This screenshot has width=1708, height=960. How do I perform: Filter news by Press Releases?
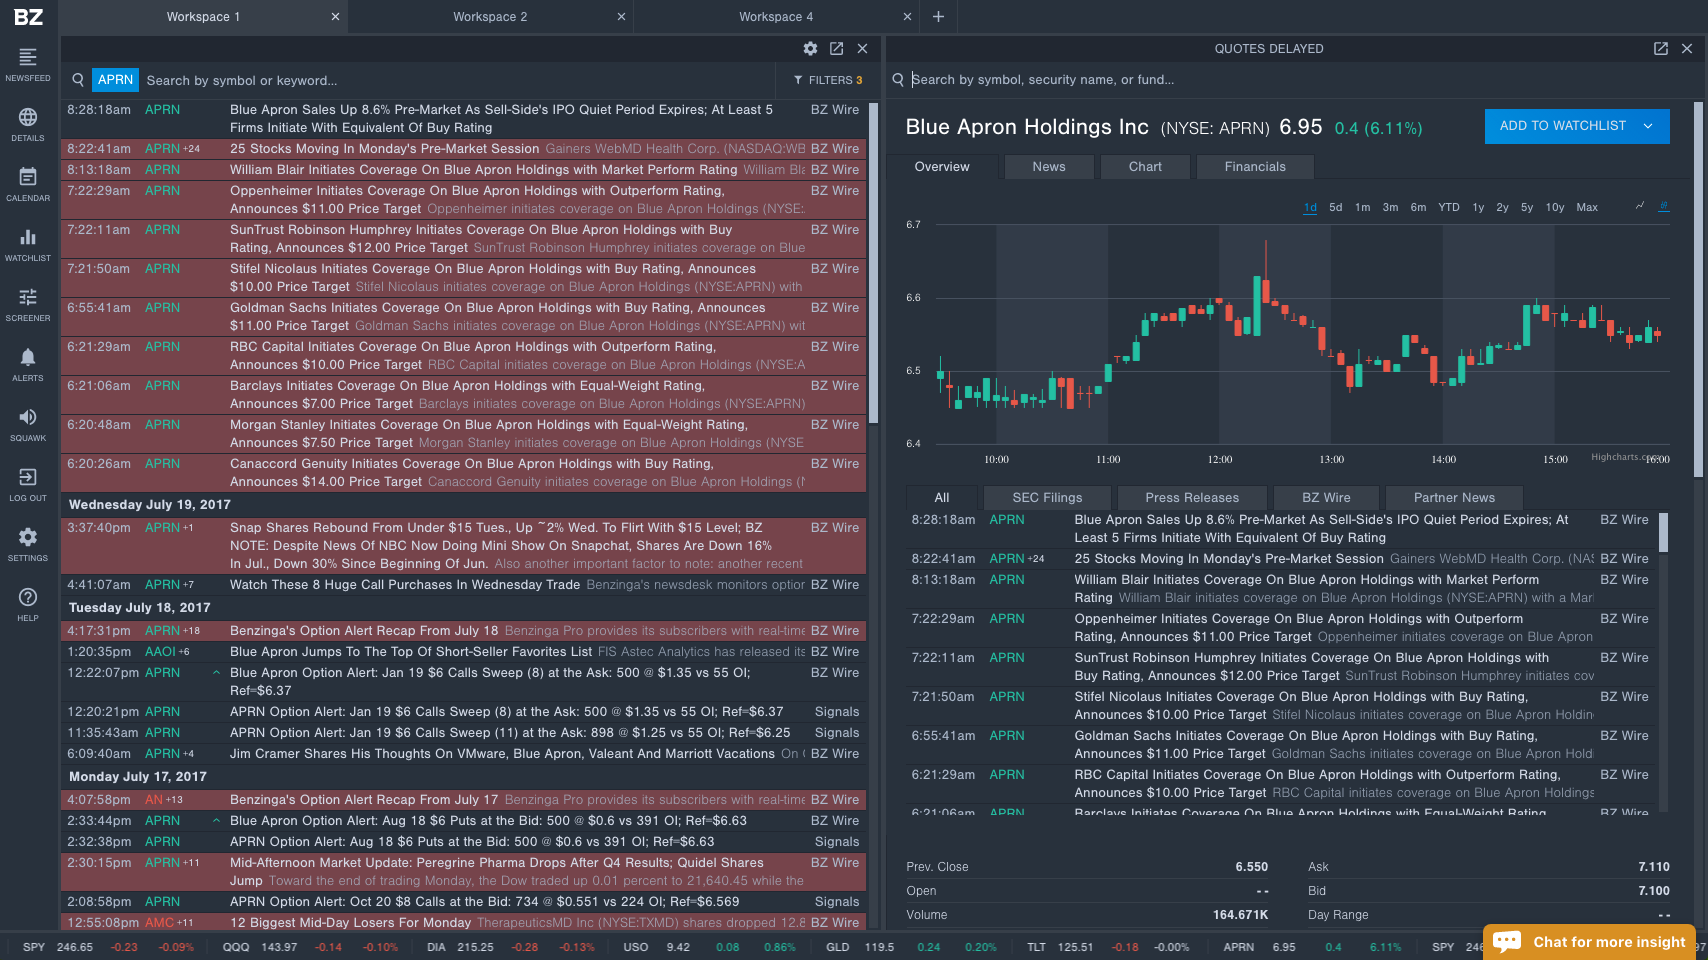tap(1192, 498)
